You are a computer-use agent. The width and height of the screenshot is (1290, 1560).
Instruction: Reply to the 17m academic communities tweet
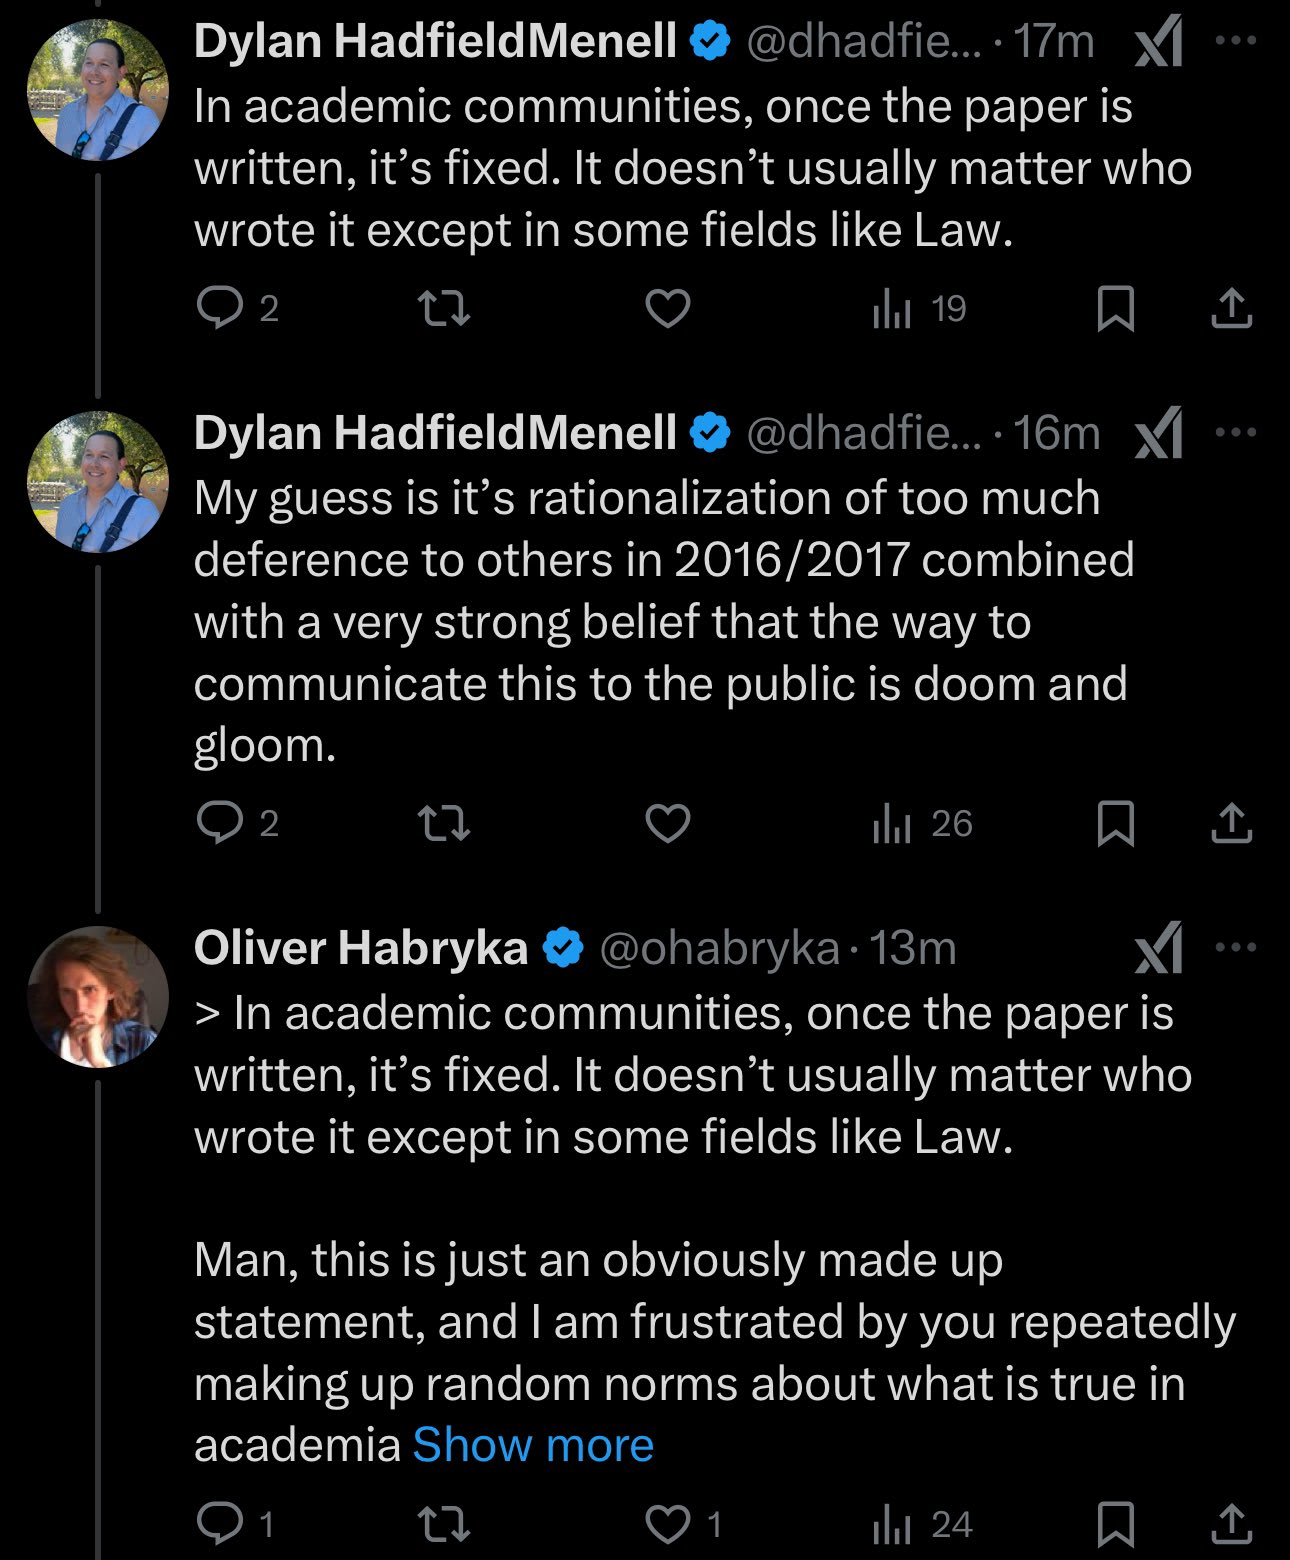[x=219, y=308]
